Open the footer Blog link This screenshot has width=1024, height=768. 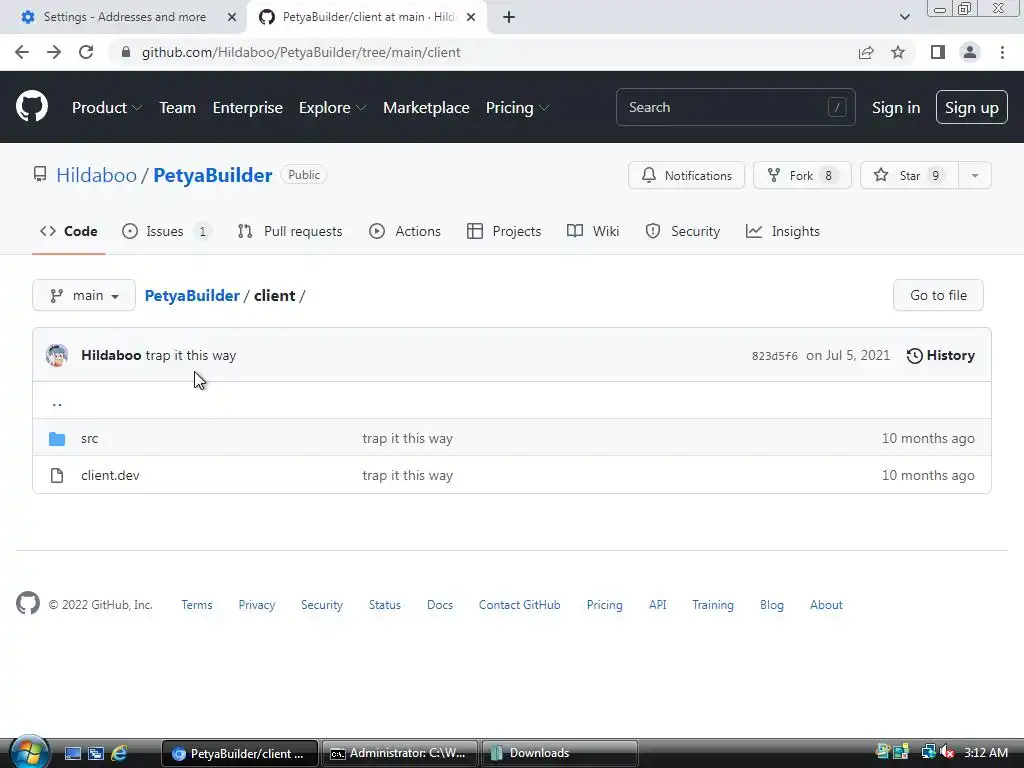pos(772,605)
